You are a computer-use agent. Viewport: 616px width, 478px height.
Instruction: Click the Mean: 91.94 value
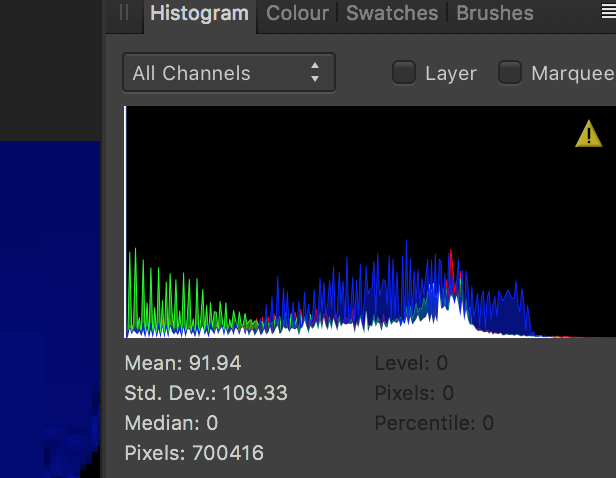tap(183, 363)
